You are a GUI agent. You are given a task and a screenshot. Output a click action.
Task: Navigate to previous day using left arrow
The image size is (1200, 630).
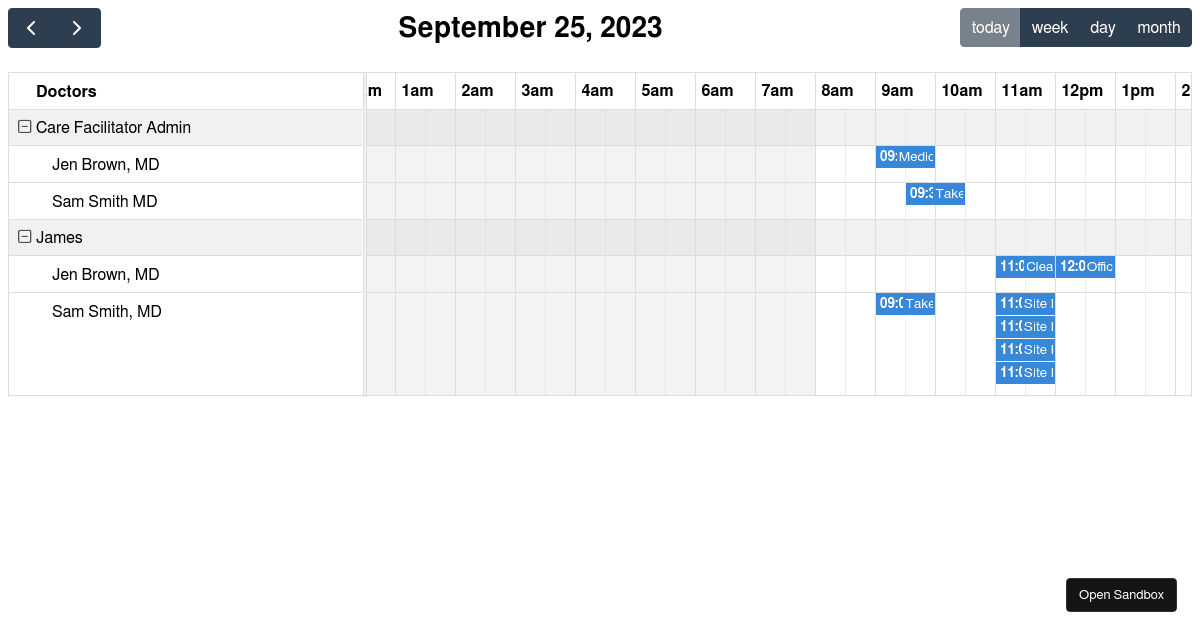pyautogui.click(x=31, y=28)
